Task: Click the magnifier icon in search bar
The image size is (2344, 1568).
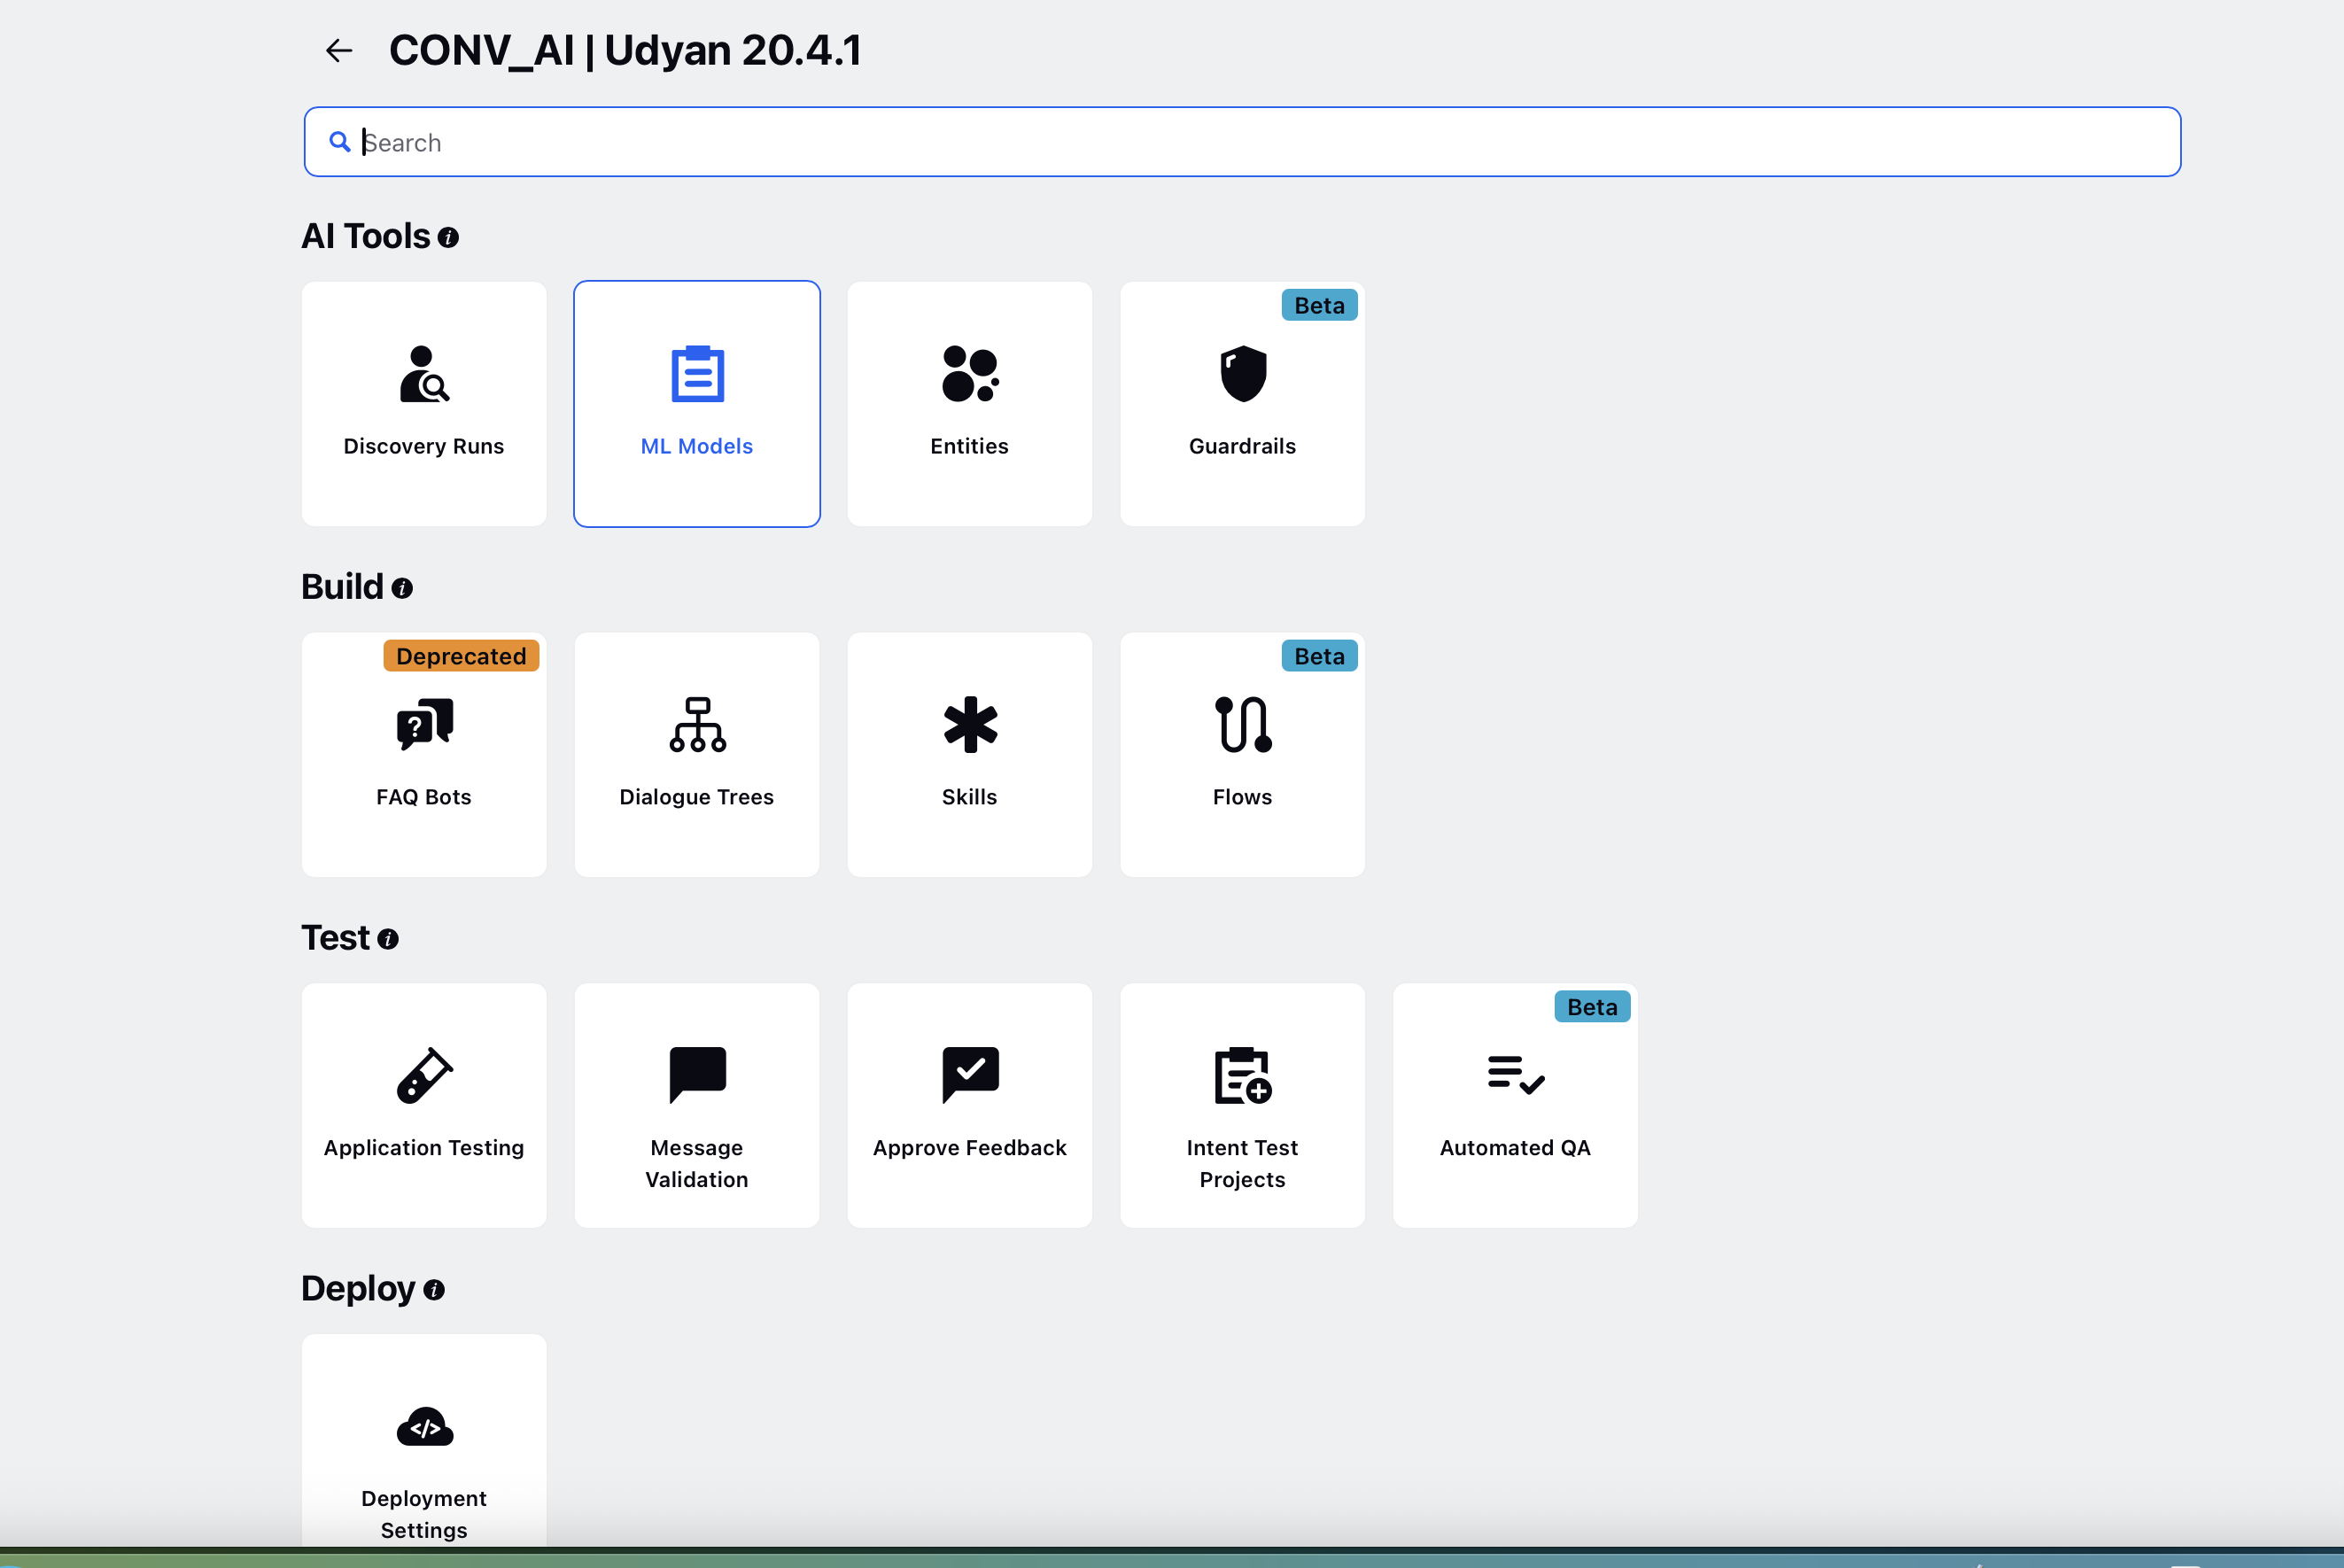Action: click(x=340, y=142)
